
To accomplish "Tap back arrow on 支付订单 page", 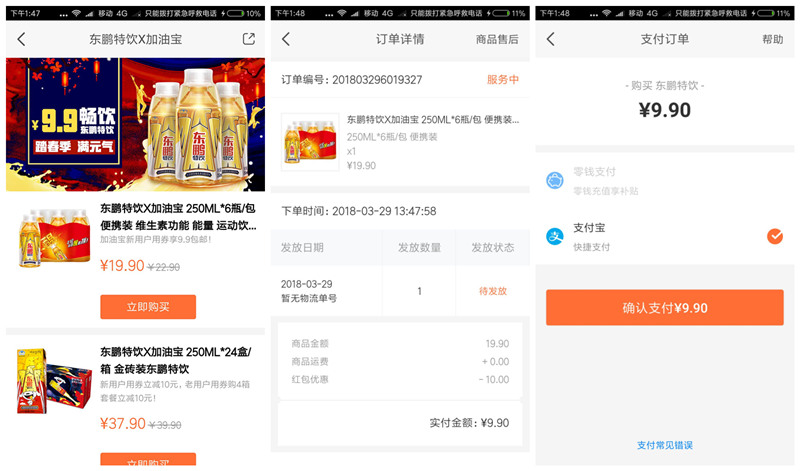I will [x=550, y=39].
